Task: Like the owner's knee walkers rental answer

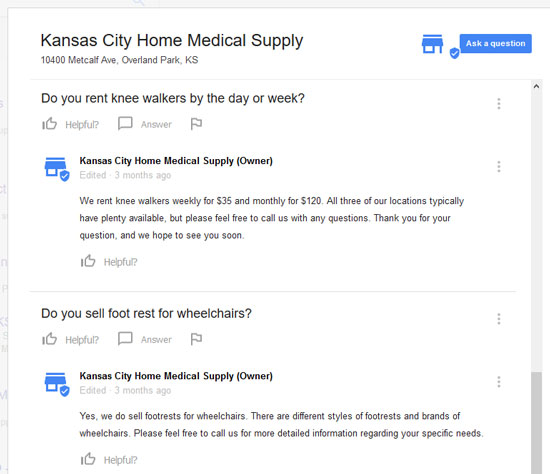Action: pos(109,261)
